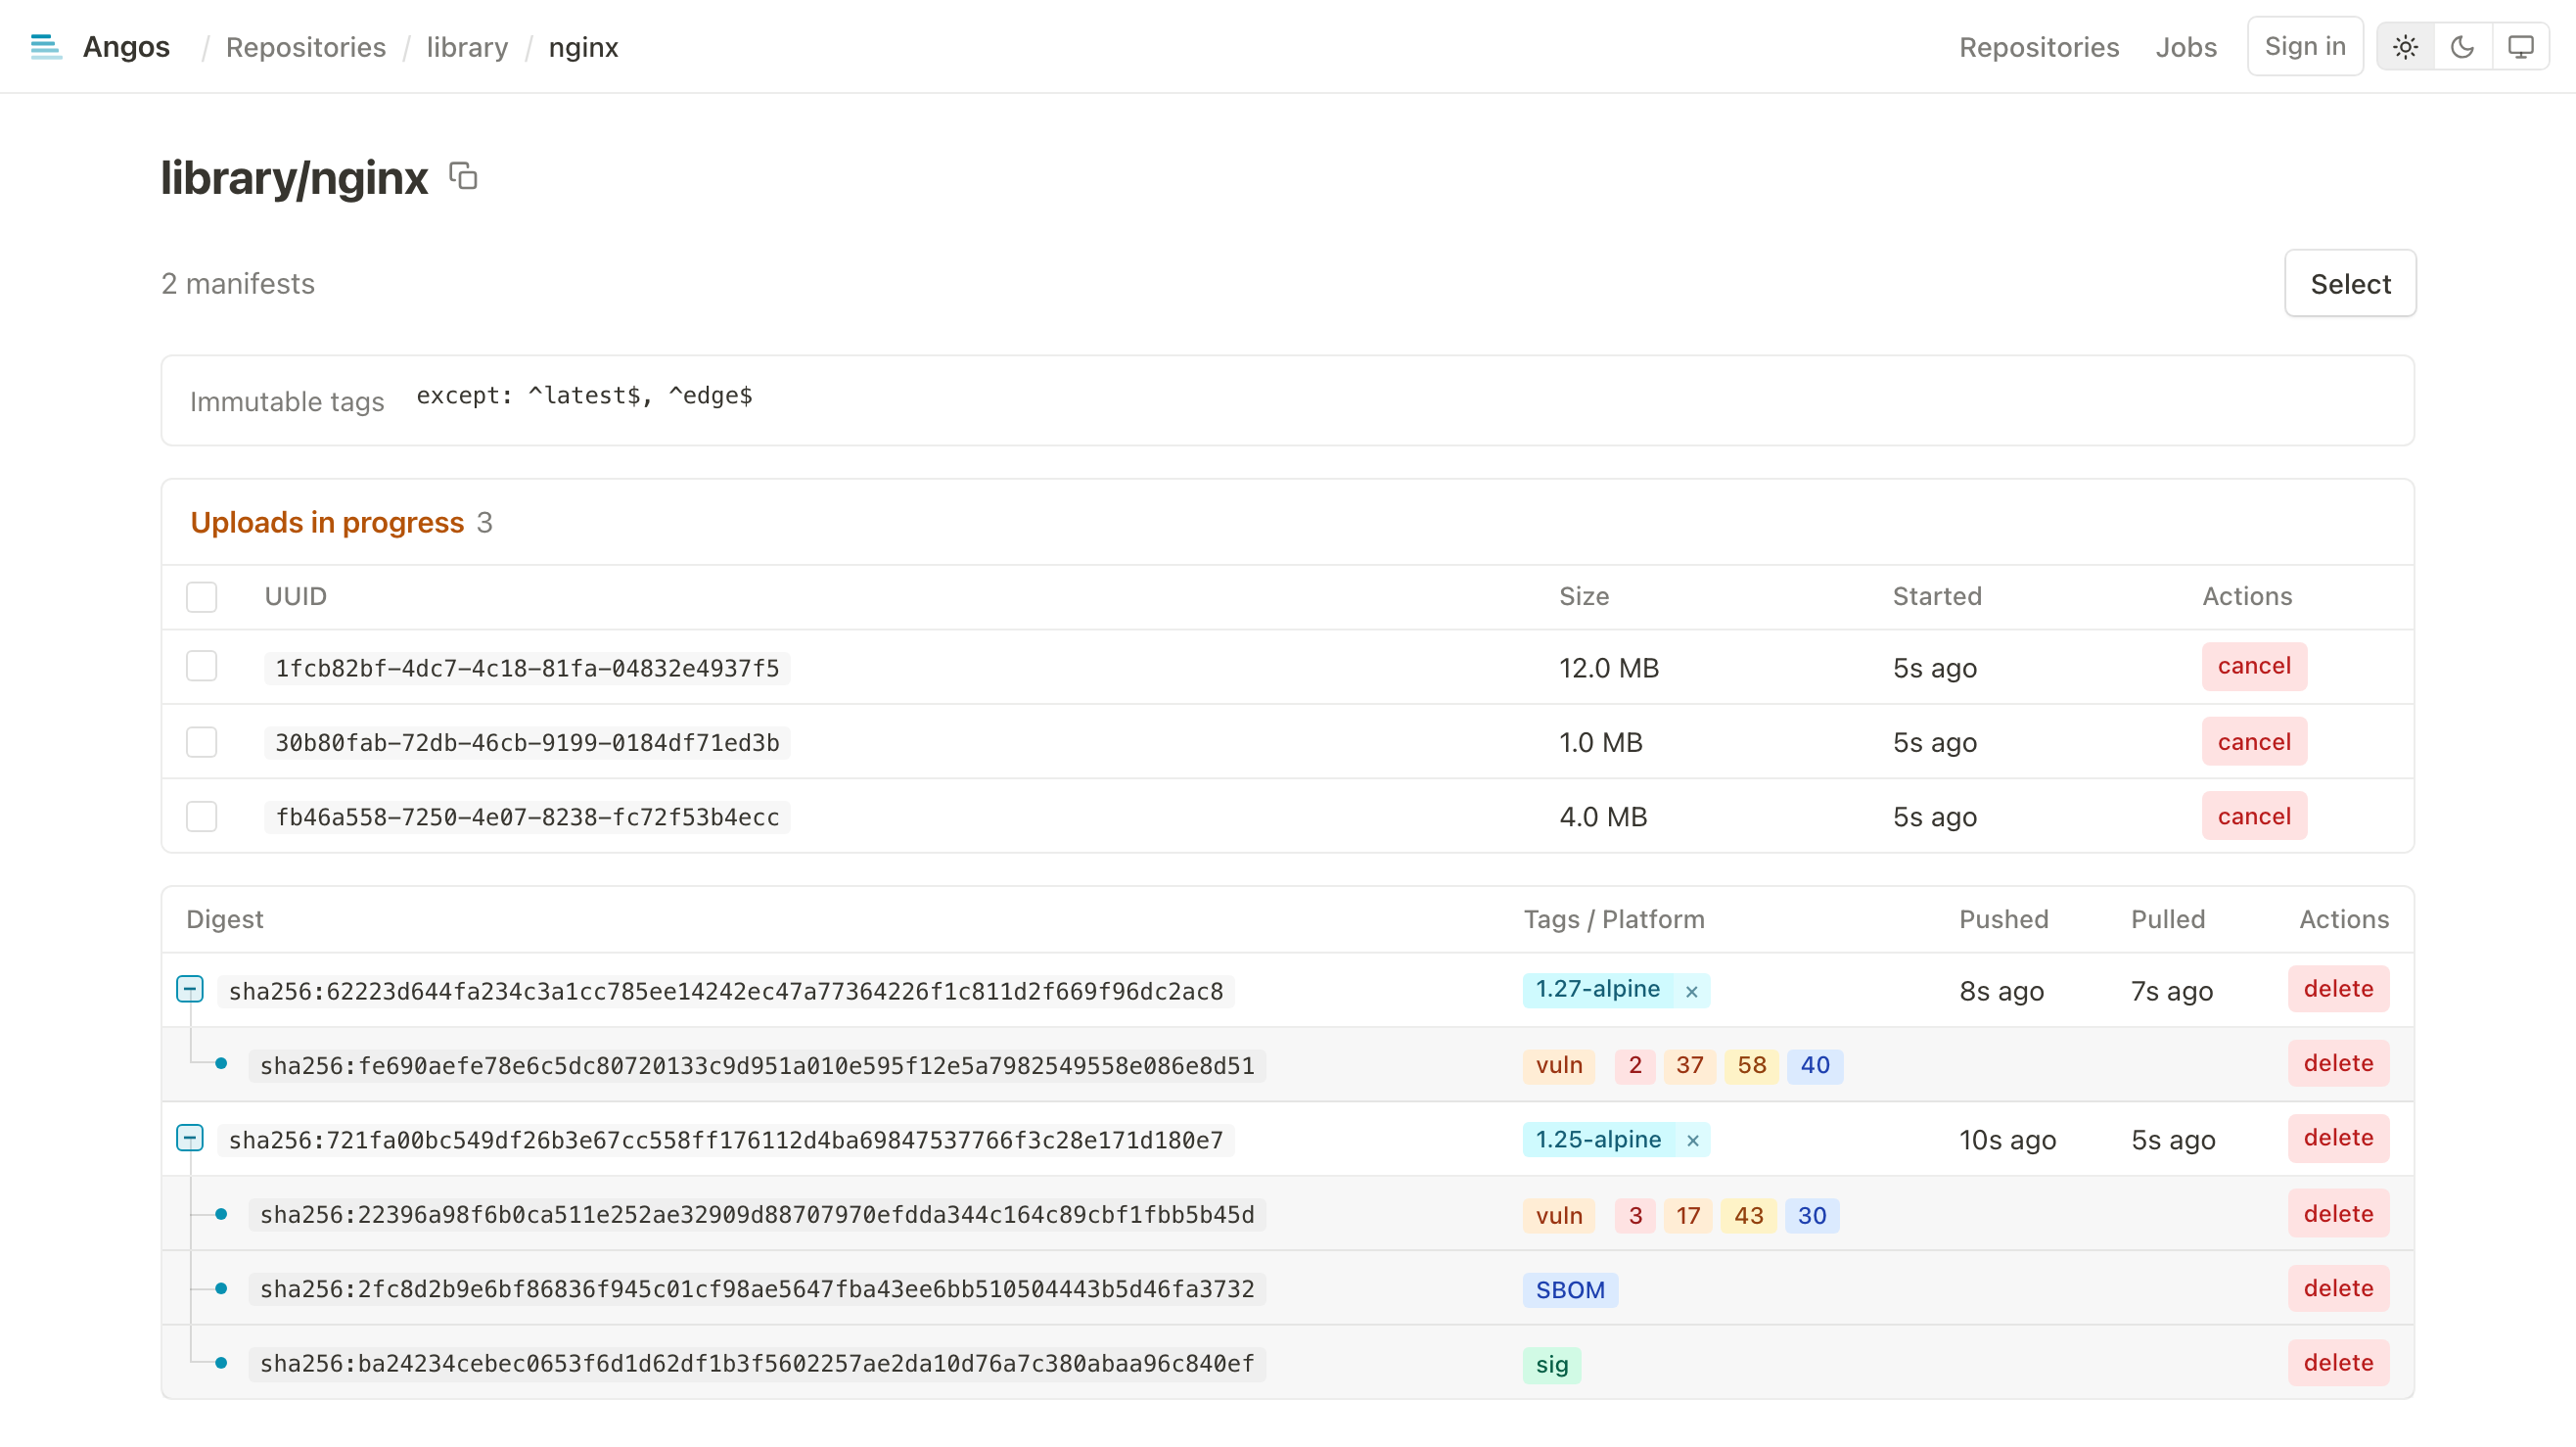Open Repositories in the top navigation
The height and width of the screenshot is (1447, 2576).
tap(2039, 47)
